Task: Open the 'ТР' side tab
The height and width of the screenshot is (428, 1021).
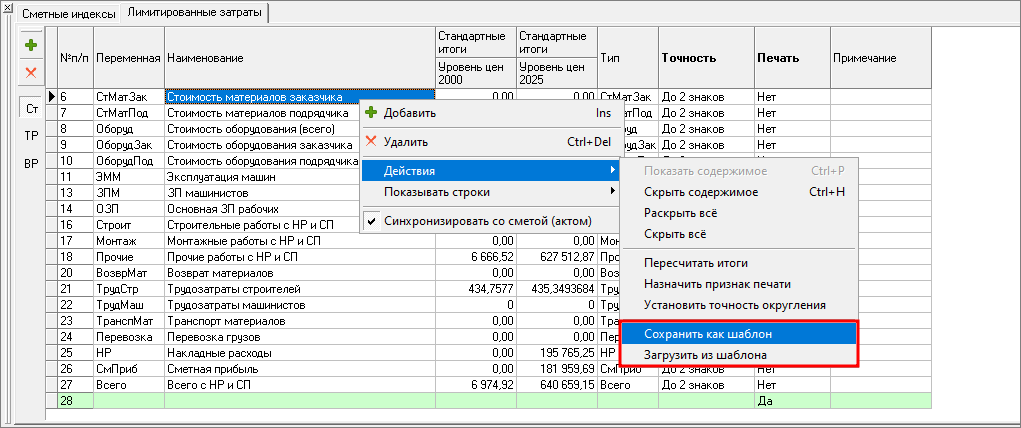Action: click(31, 135)
